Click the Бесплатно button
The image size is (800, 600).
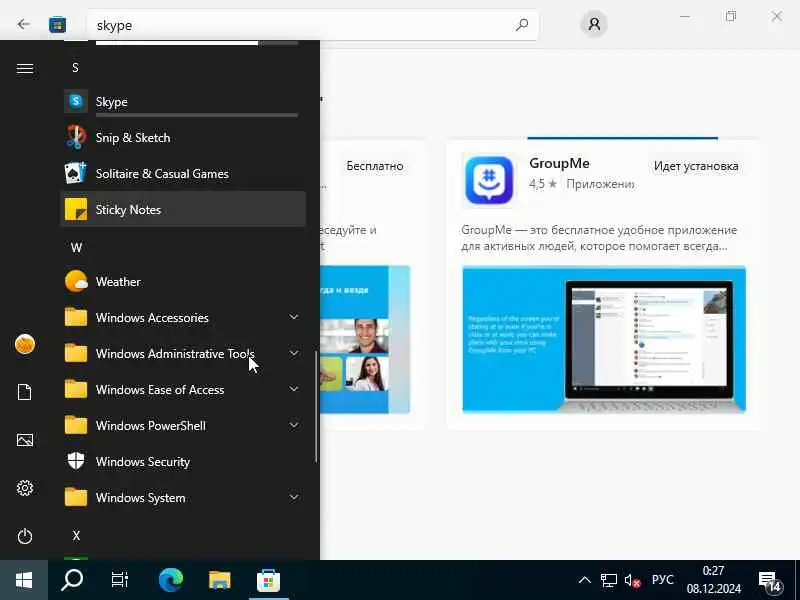pyautogui.click(x=375, y=166)
